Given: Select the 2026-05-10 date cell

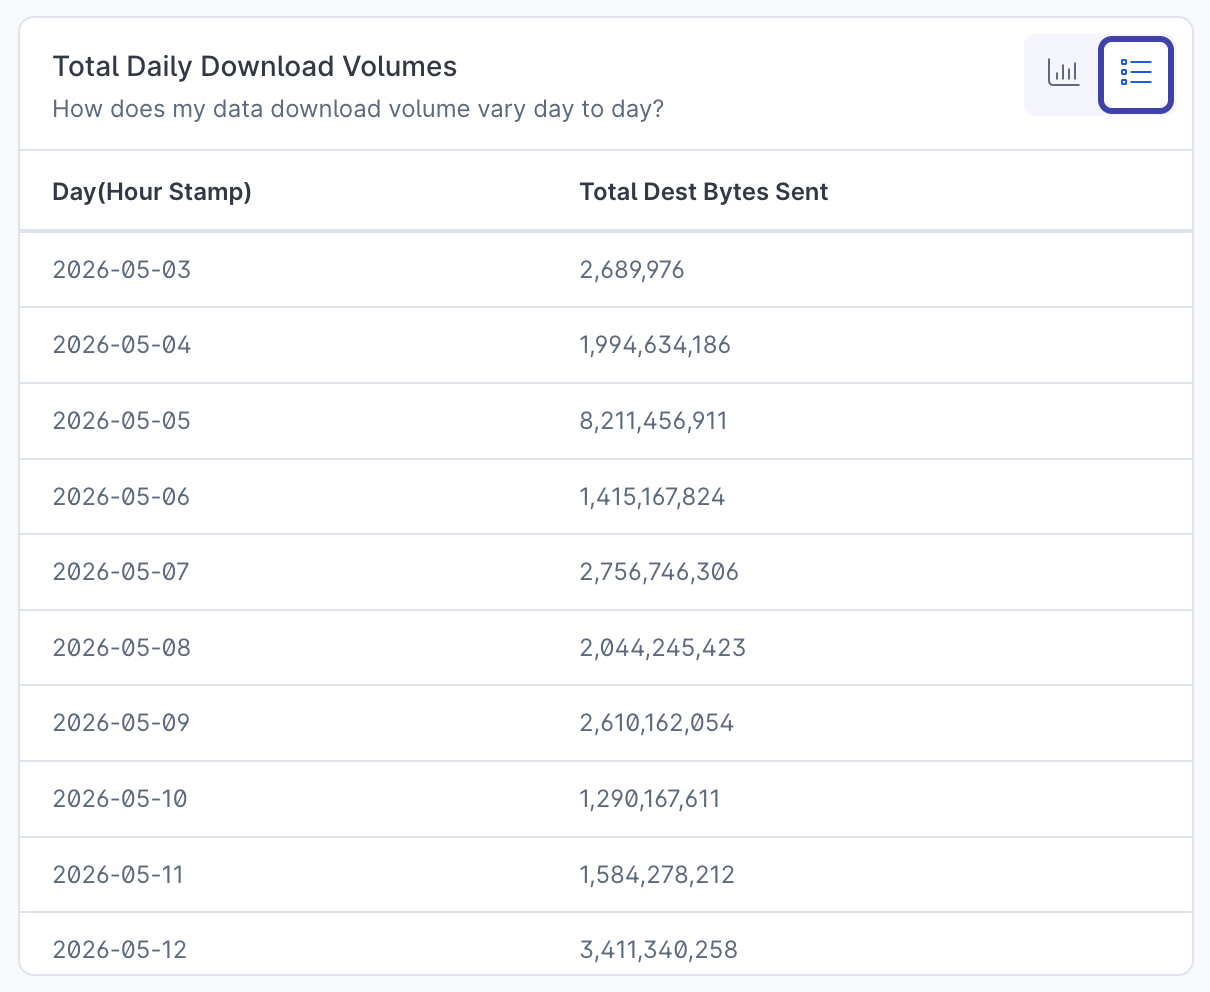Looking at the screenshot, I should pos(121,799).
